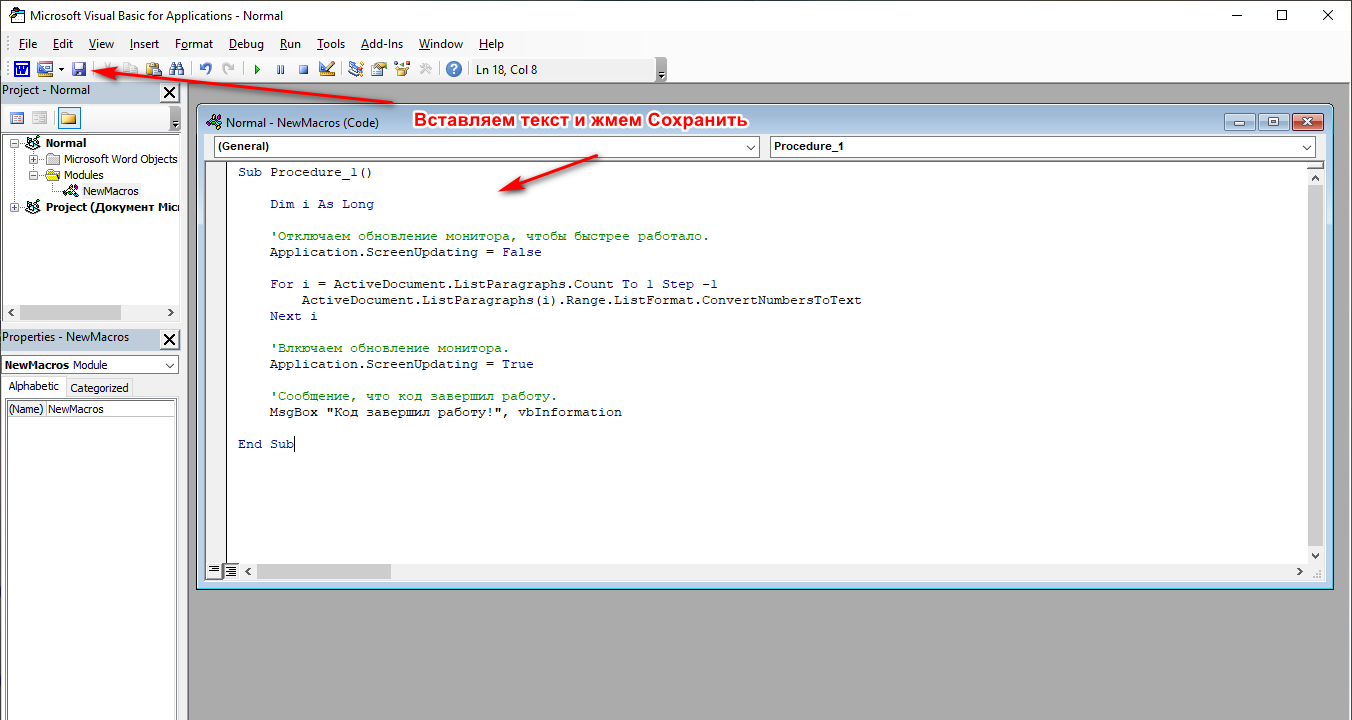Switch to Procedure View button
The image size is (1352, 720).
tap(214, 571)
